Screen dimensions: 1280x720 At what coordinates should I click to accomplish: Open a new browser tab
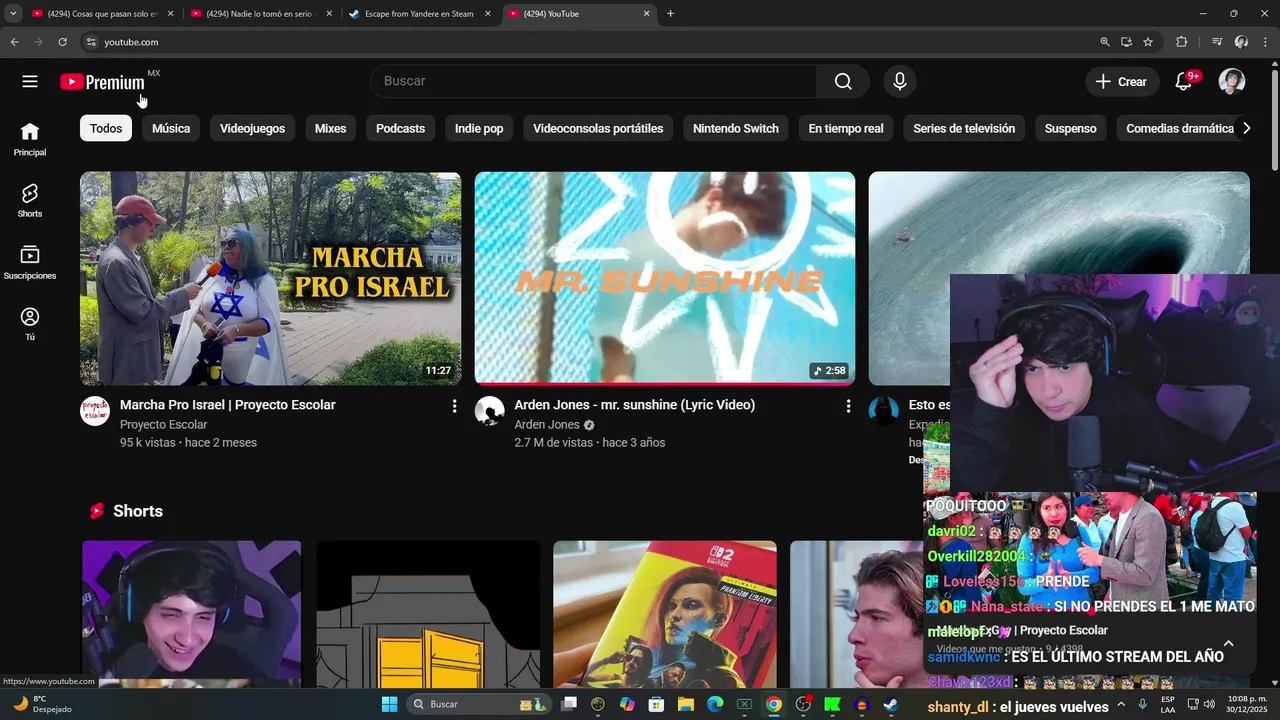tap(670, 14)
